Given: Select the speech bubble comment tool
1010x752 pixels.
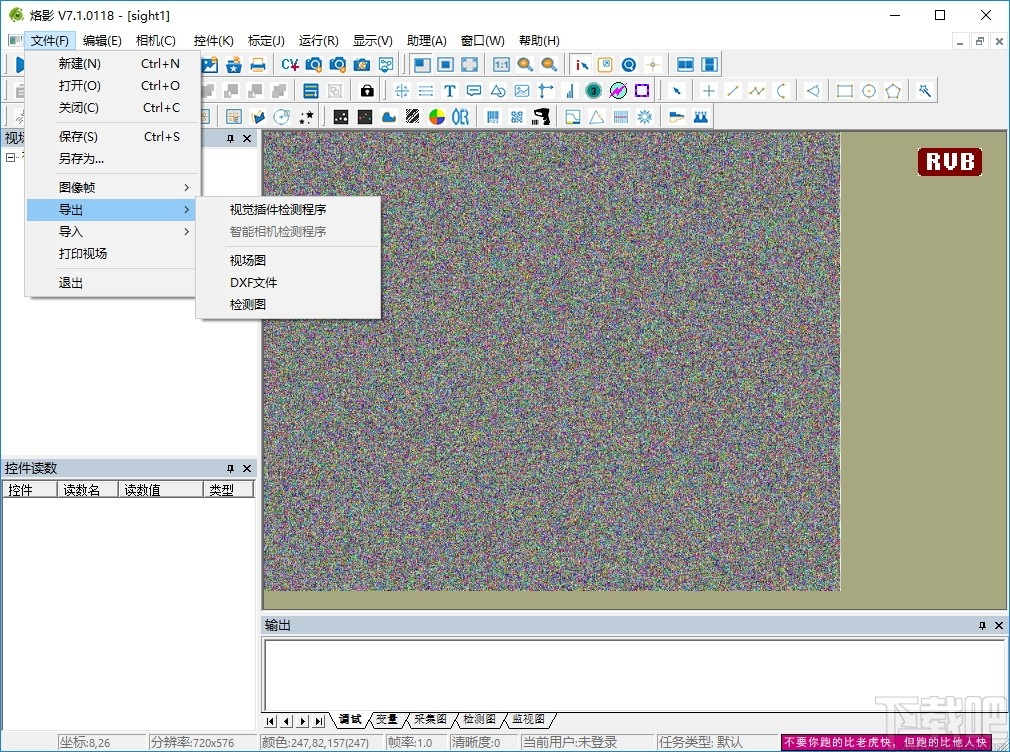Looking at the screenshot, I should (473, 91).
